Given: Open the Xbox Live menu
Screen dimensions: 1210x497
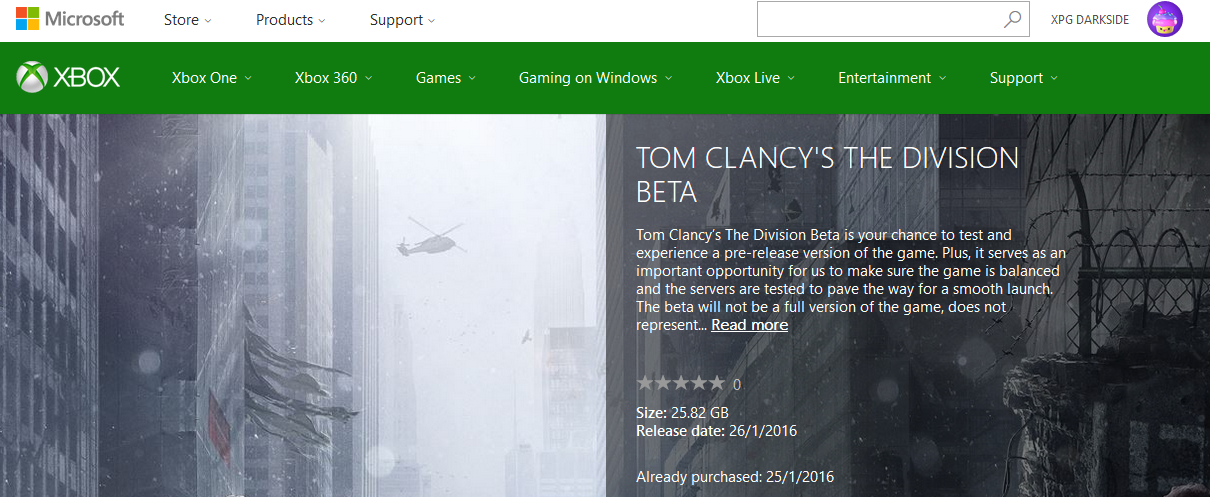Looking at the screenshot, I should click(x=755, y=78).
